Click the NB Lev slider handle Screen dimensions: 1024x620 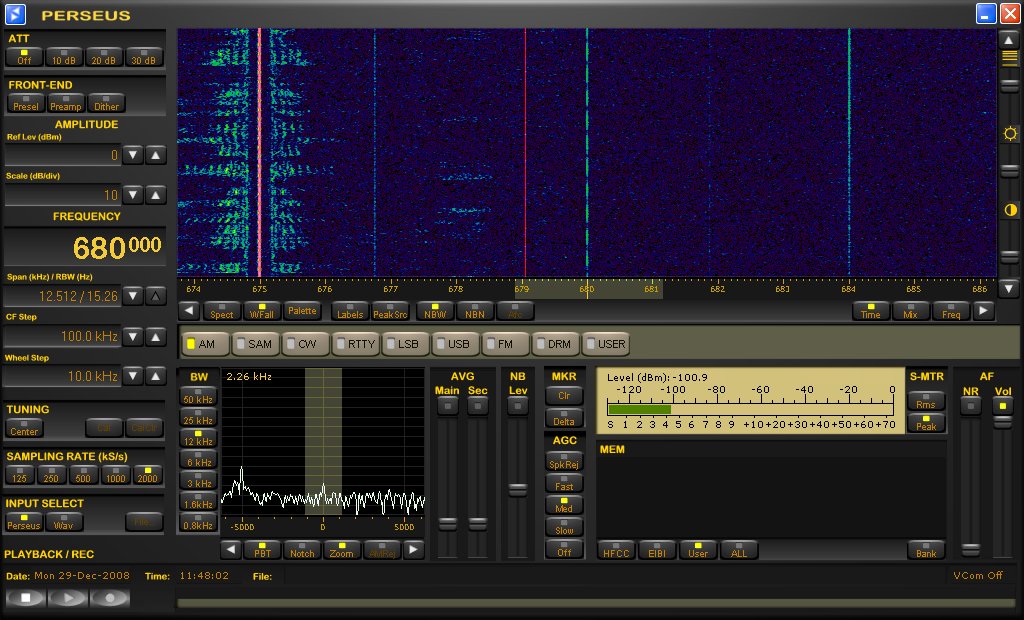tap(518, 489)
